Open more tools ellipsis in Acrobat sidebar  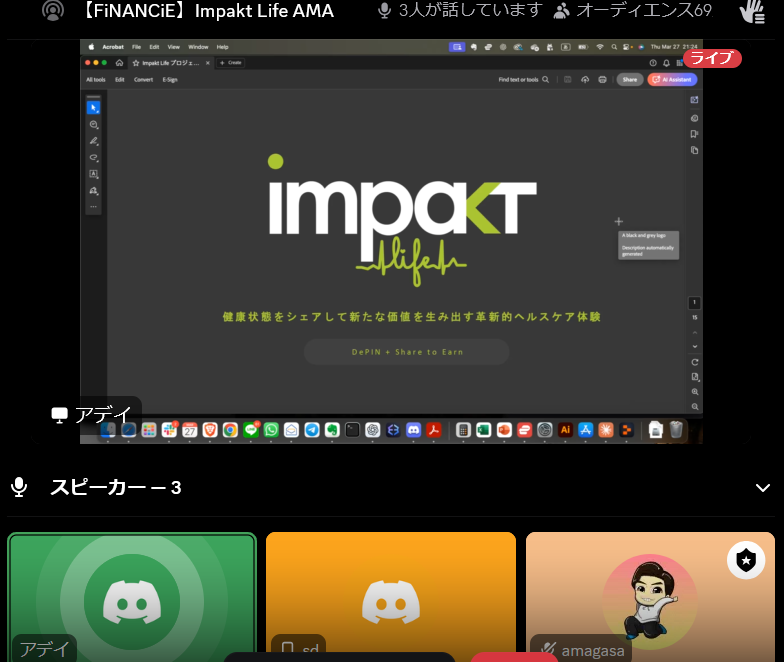click(94, 206)
